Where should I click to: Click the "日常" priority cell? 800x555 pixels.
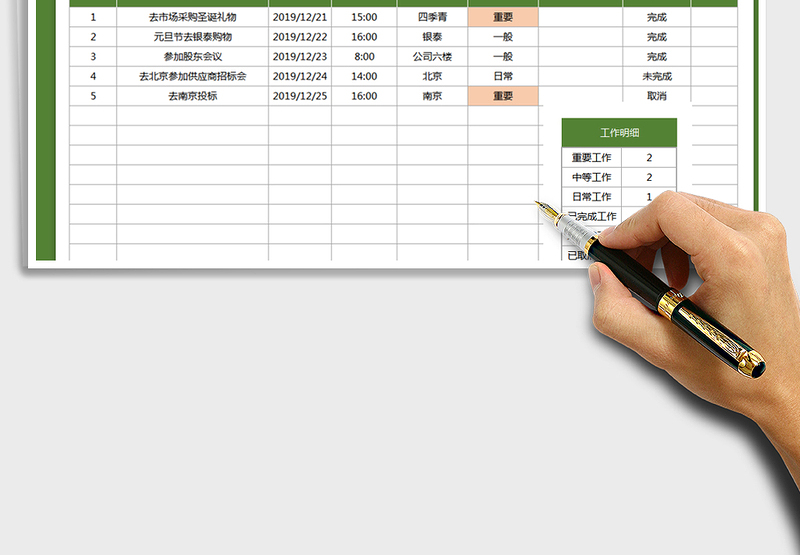pyautogui.click(x=503, y=76)
